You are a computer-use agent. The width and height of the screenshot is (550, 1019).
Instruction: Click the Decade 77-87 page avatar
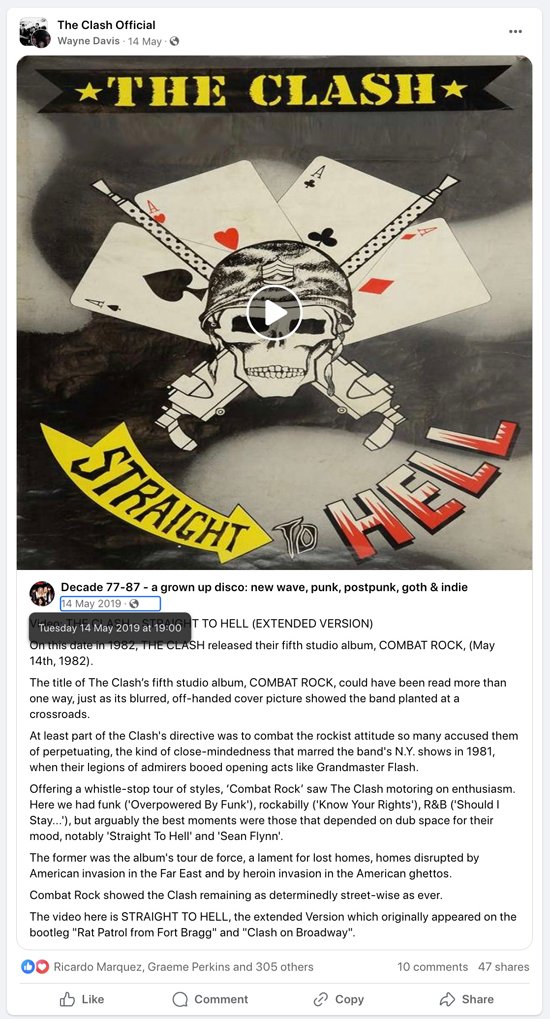click(x=42, y=593)
